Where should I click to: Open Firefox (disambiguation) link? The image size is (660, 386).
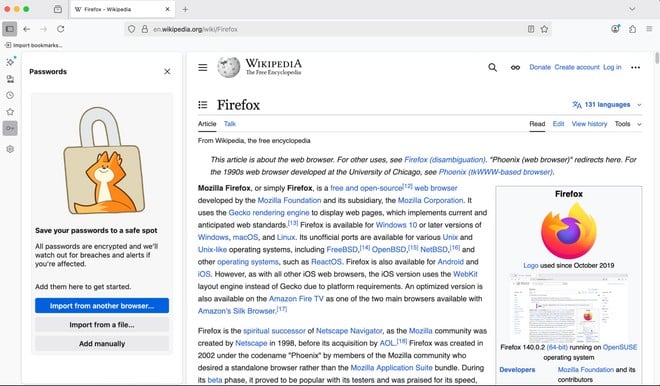pos(444,160)
